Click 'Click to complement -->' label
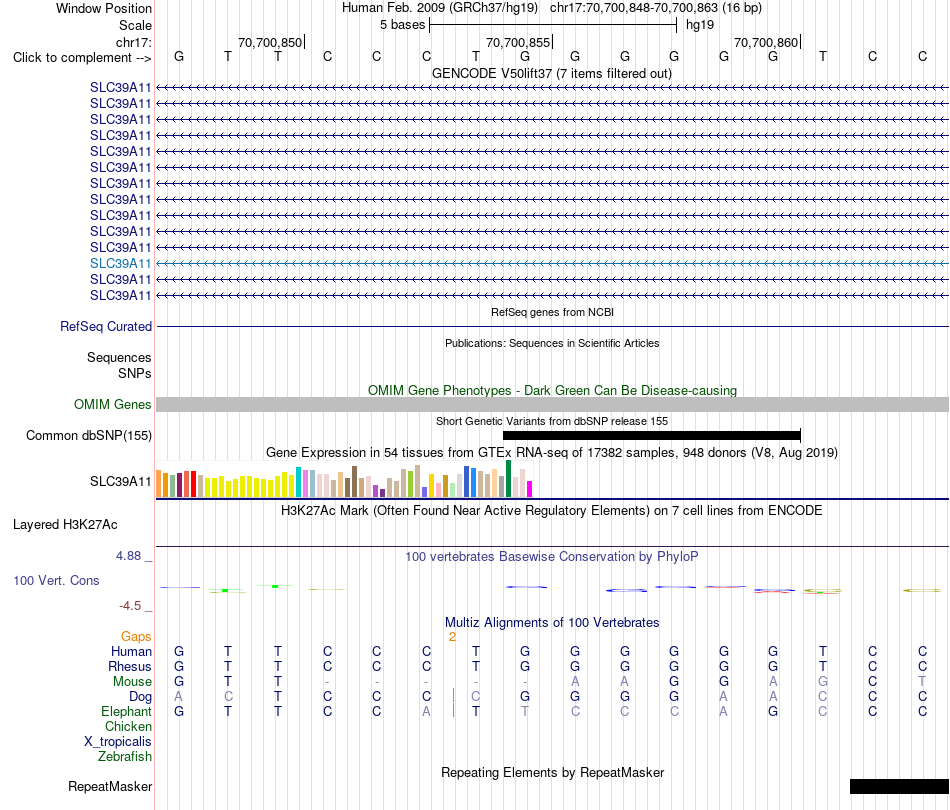Screen dimensions: 950x810 82,58
